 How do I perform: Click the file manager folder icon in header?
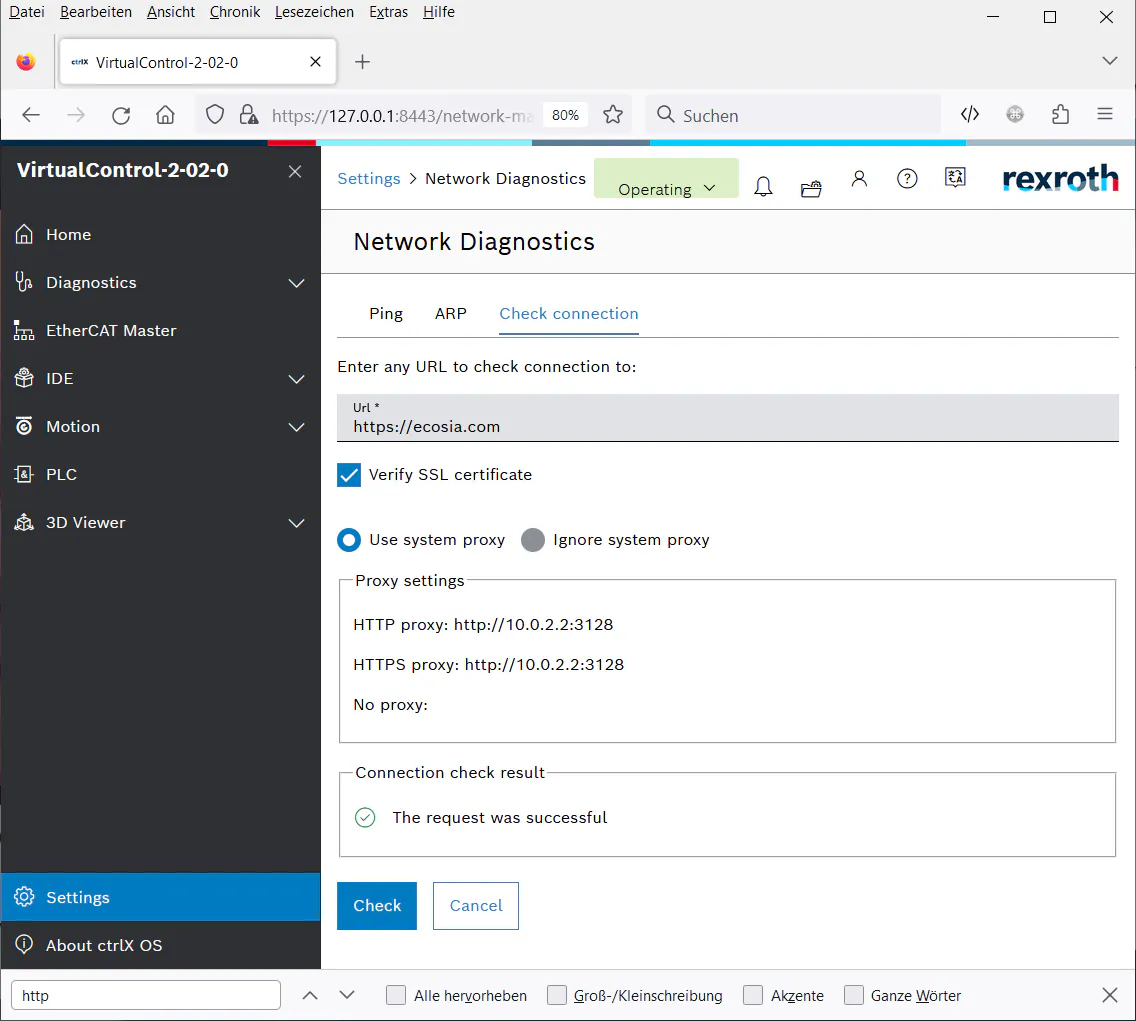[x=811, y=188]
